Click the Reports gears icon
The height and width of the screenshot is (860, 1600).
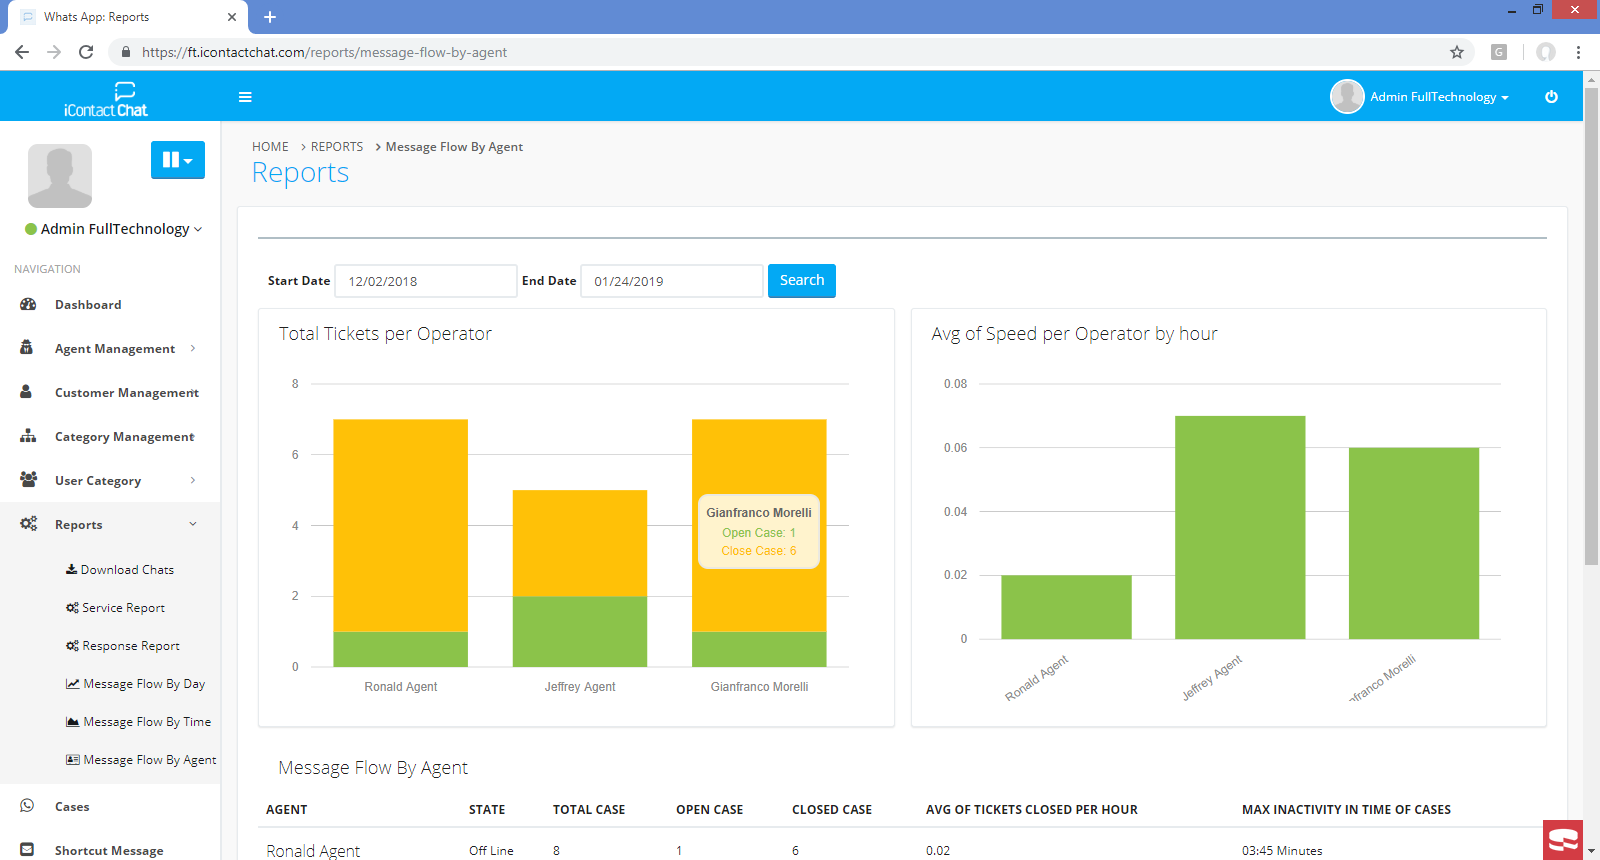tap(28, 524)
